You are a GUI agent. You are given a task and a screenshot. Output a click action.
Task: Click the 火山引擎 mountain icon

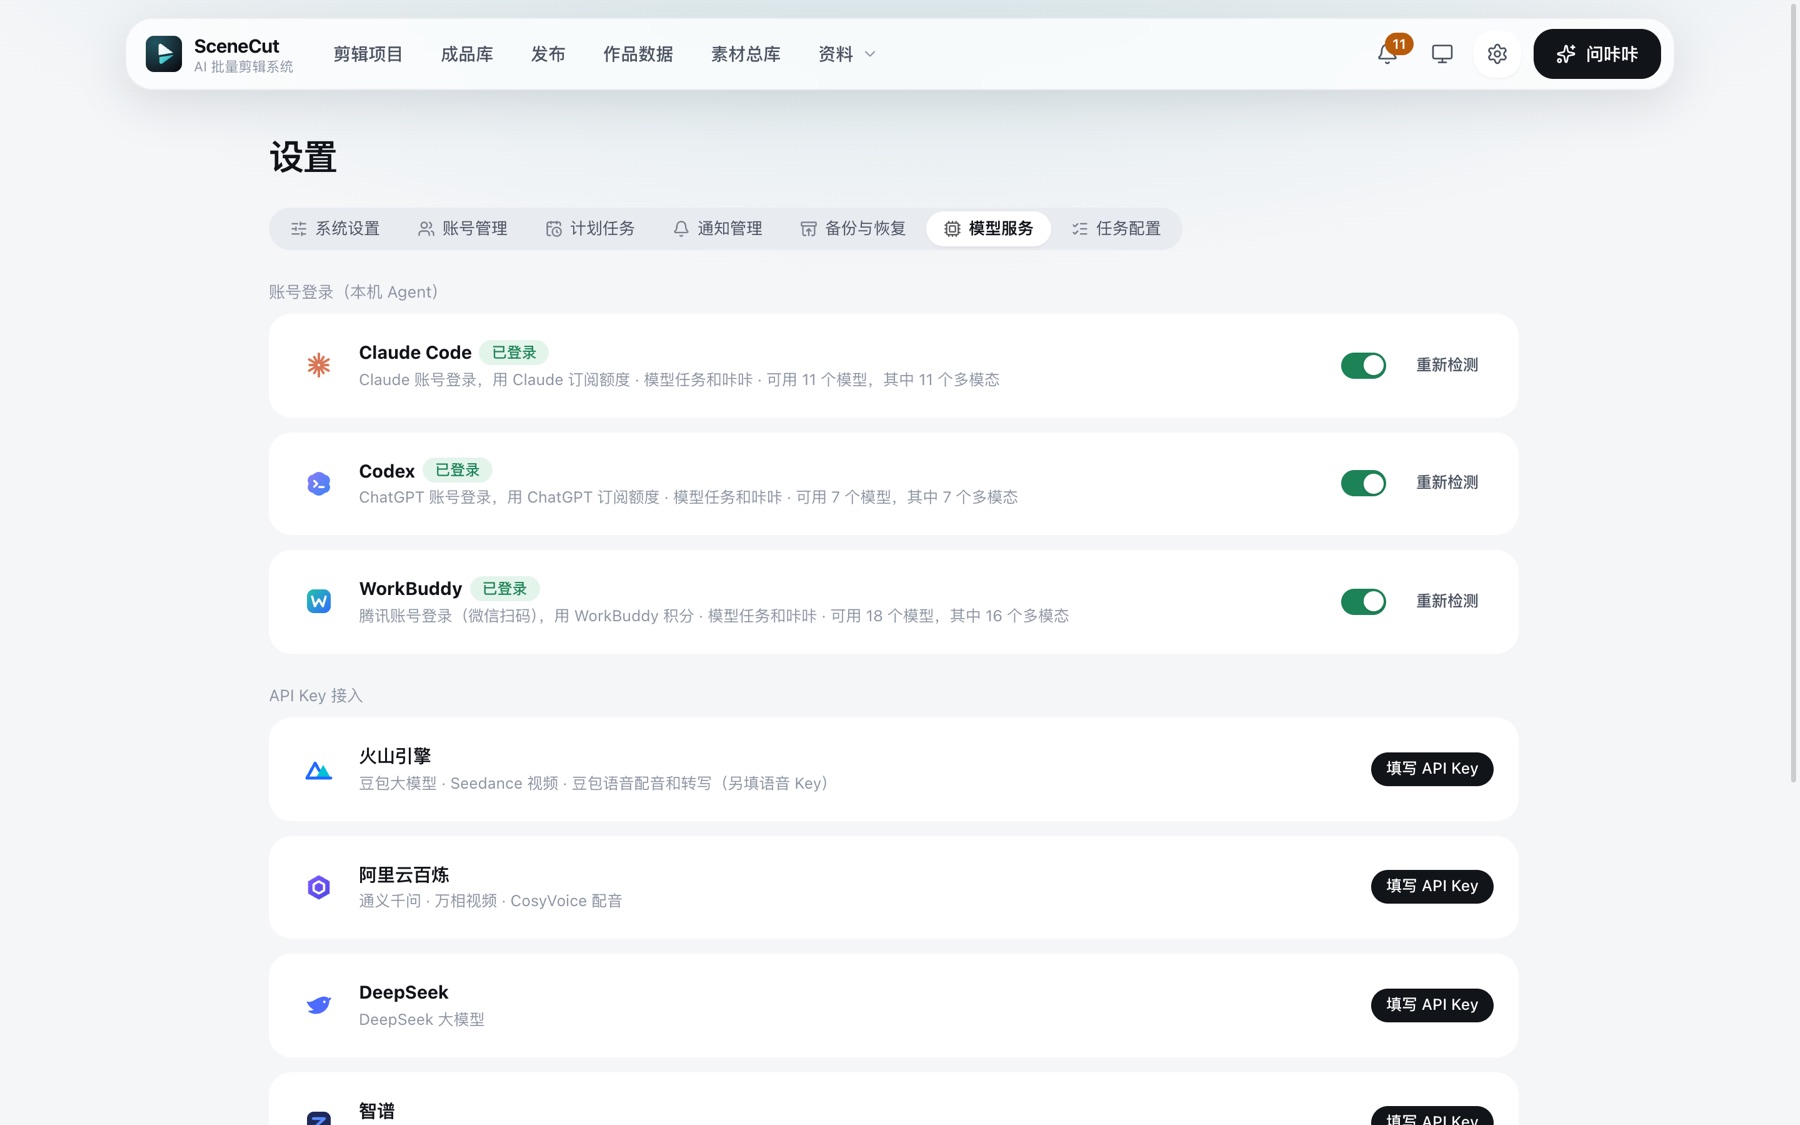pos(319,770)
